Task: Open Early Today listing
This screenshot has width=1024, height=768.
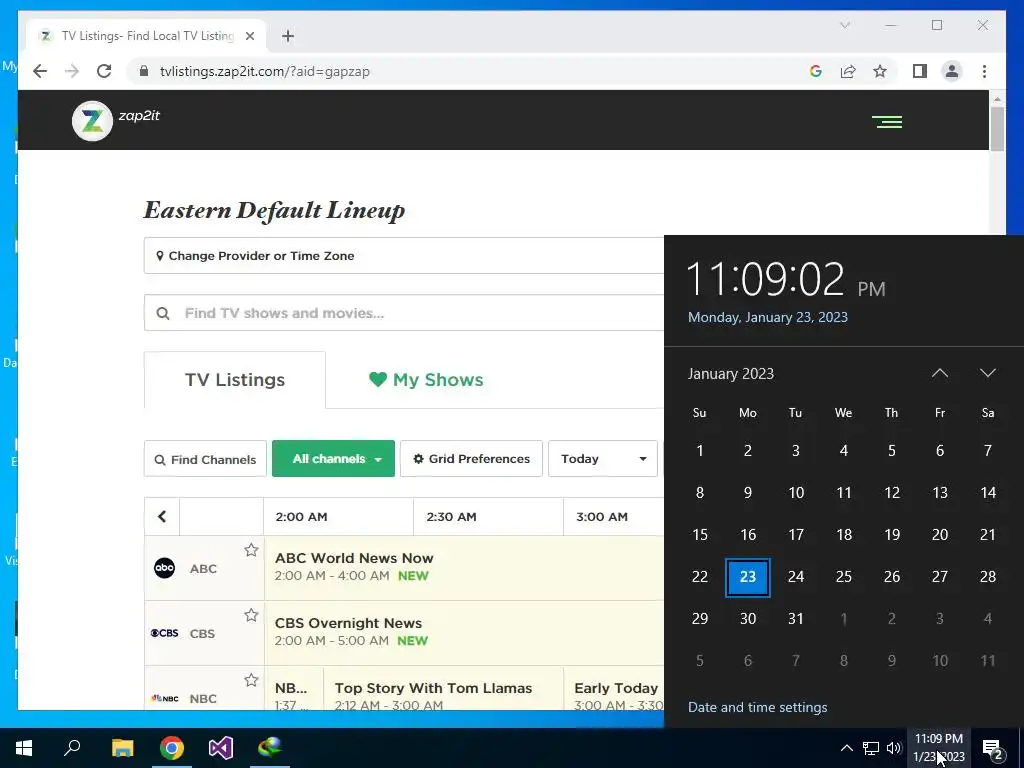Action: pos(614,688)
